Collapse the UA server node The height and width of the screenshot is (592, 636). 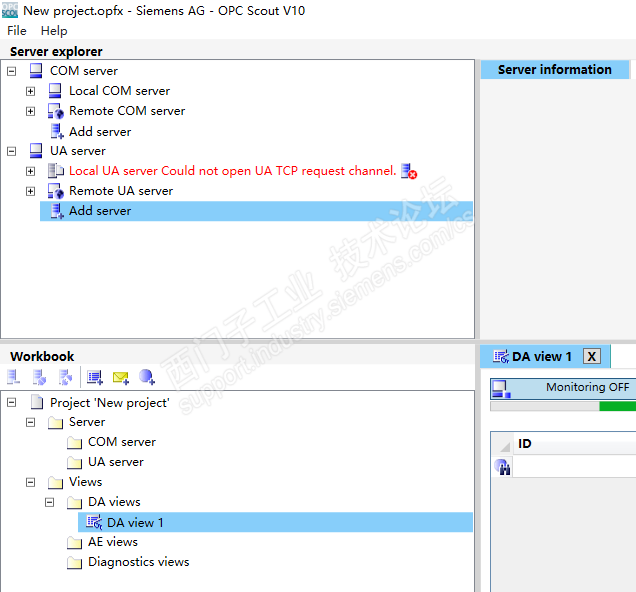pos(12,151)
